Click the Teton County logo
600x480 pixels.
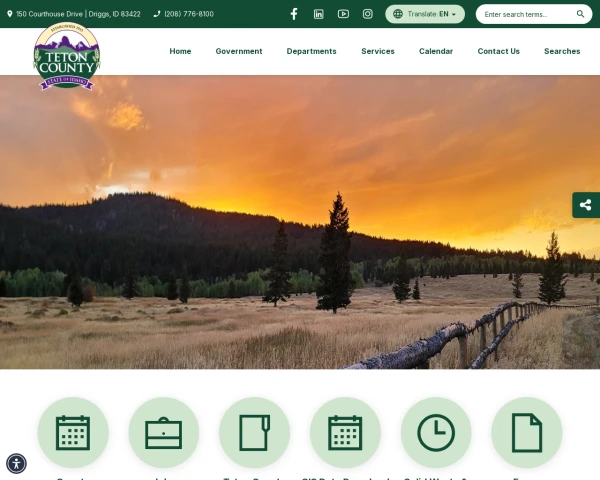tap(67, 57)
